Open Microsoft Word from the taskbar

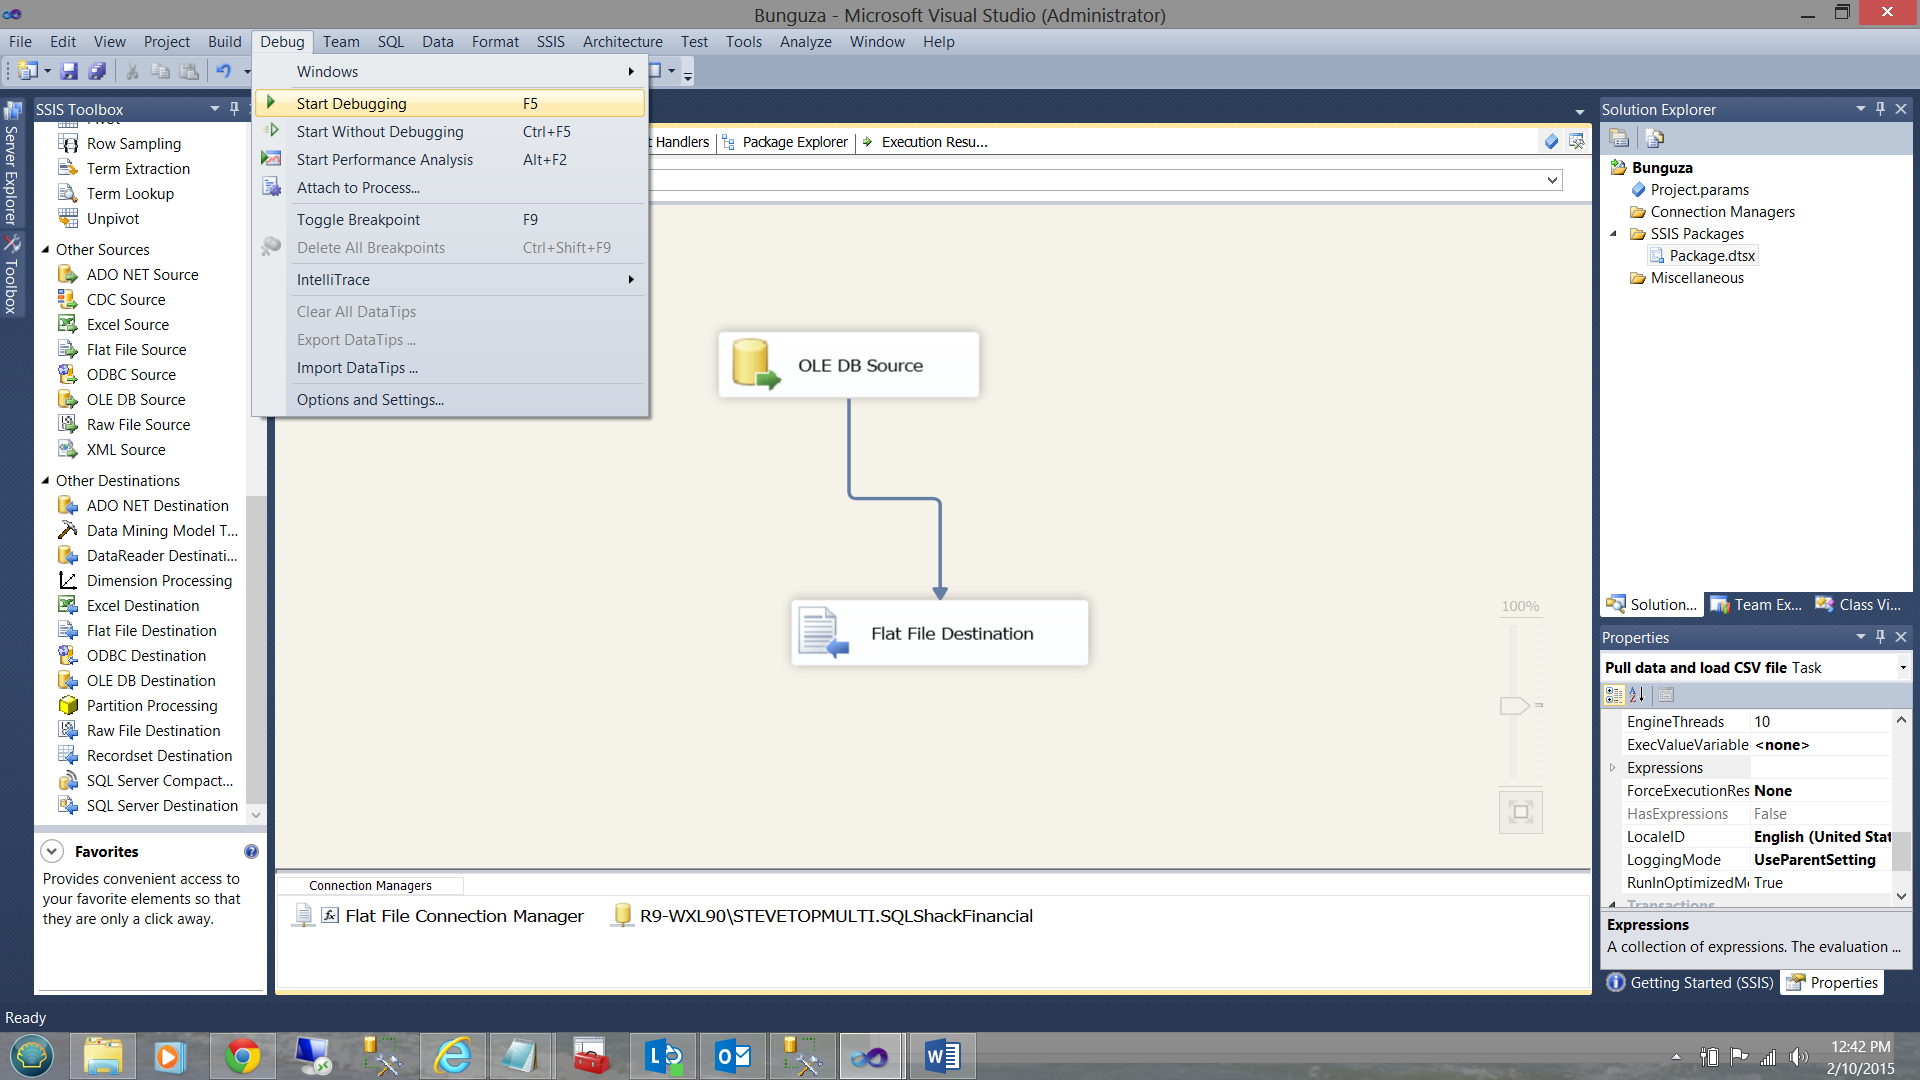tap(942, 1056)
